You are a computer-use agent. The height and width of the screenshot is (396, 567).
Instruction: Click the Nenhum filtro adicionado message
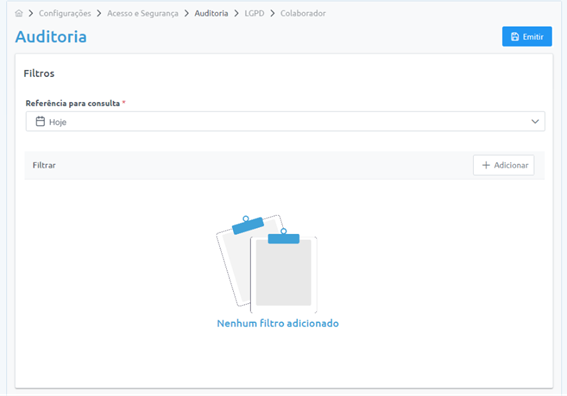point(278,323)
